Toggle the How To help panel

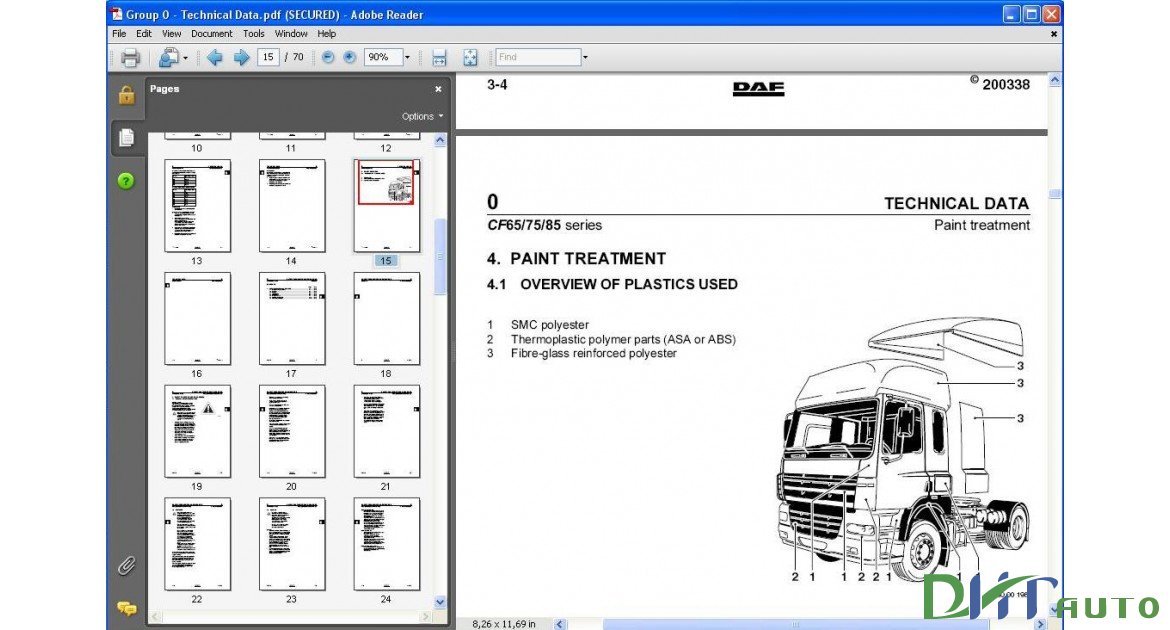tap(126, 180)
